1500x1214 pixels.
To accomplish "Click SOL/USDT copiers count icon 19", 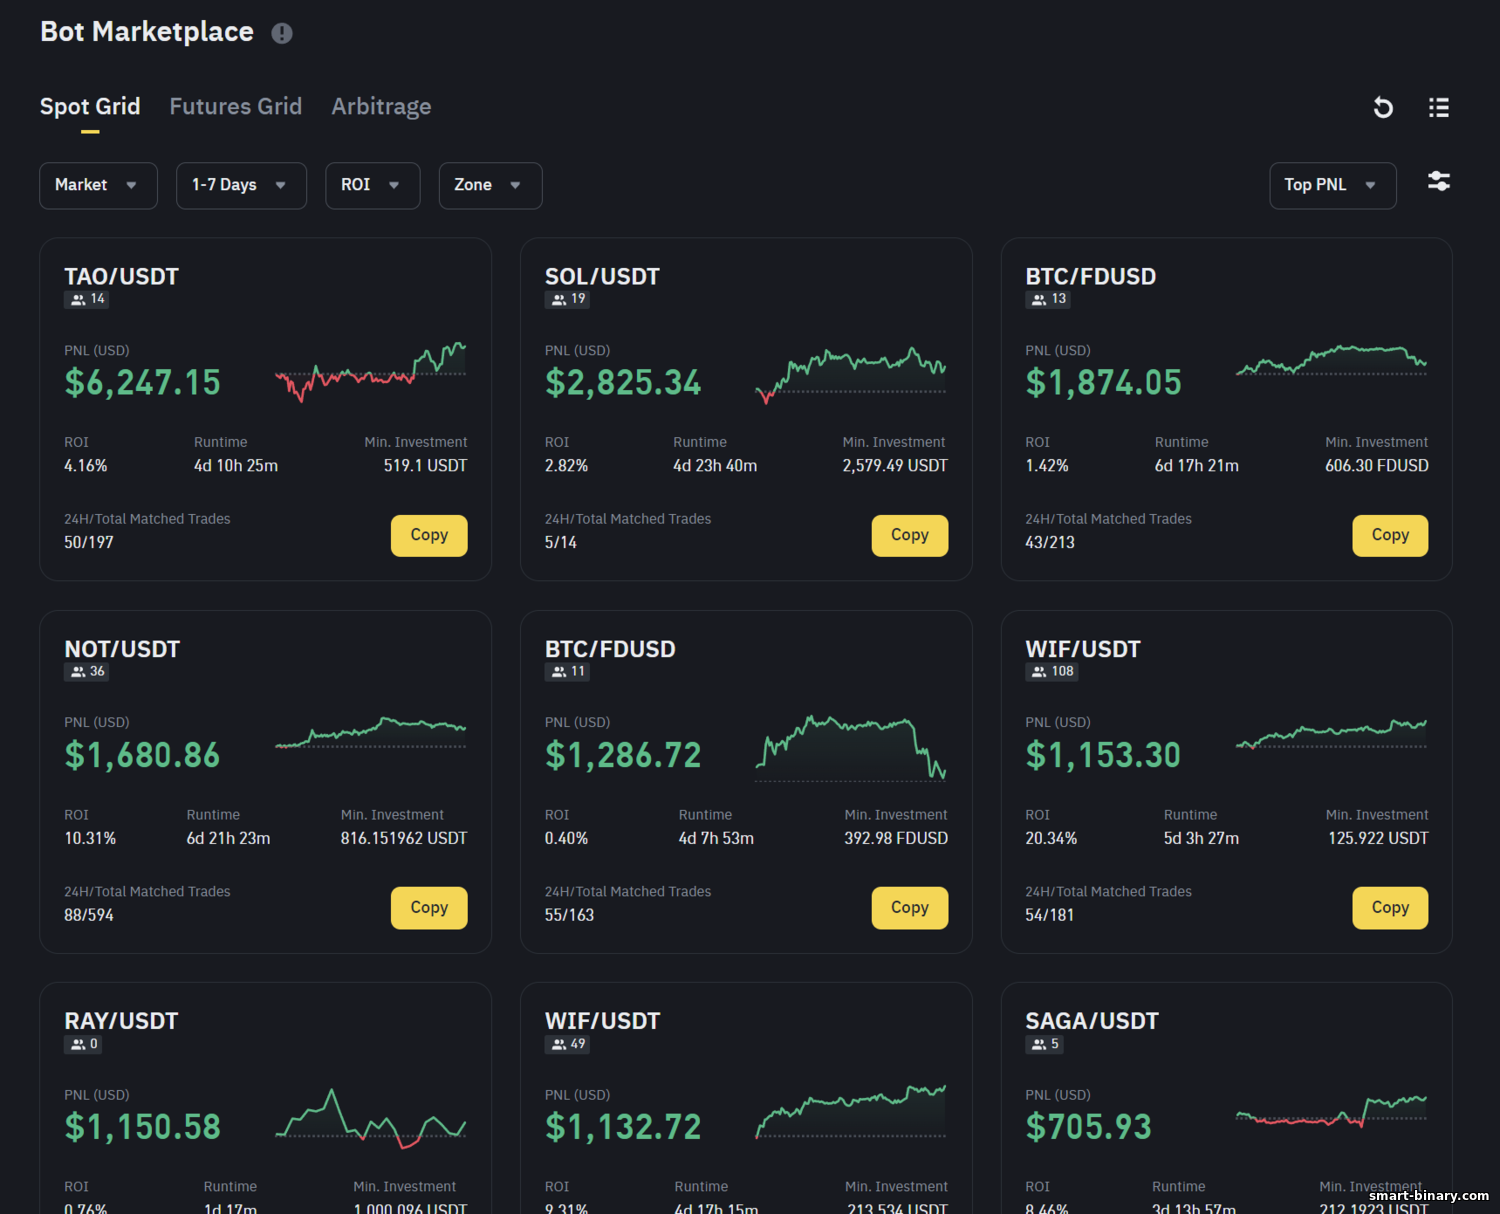I will click(568, 299).
